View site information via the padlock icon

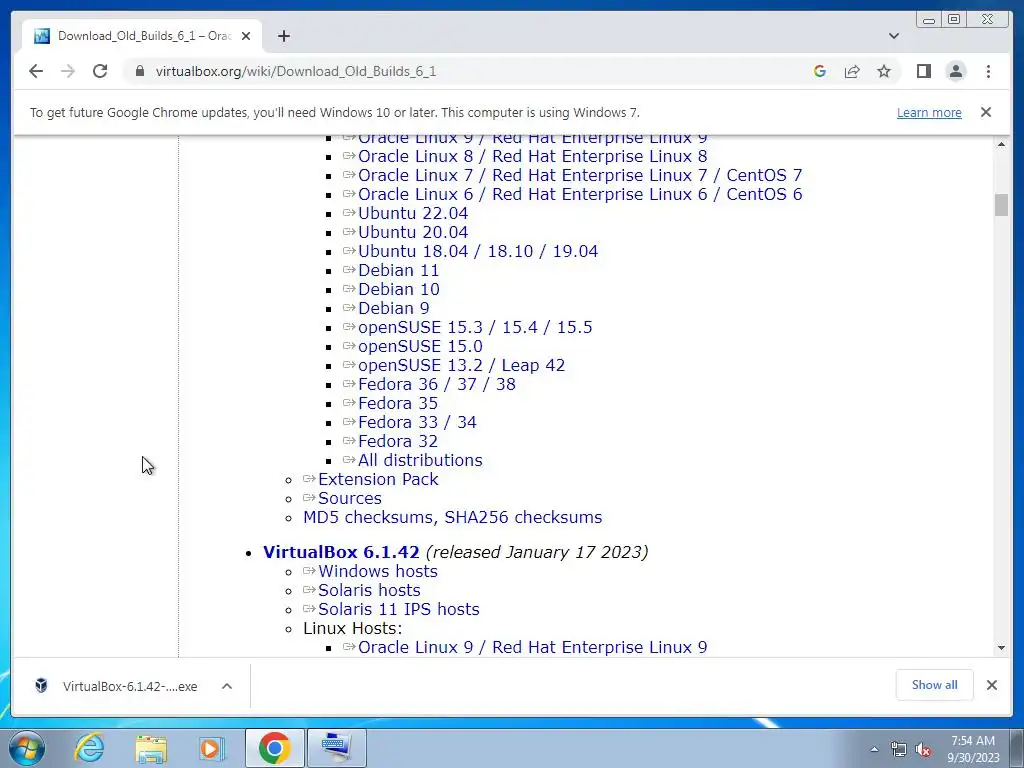[140, 71]
